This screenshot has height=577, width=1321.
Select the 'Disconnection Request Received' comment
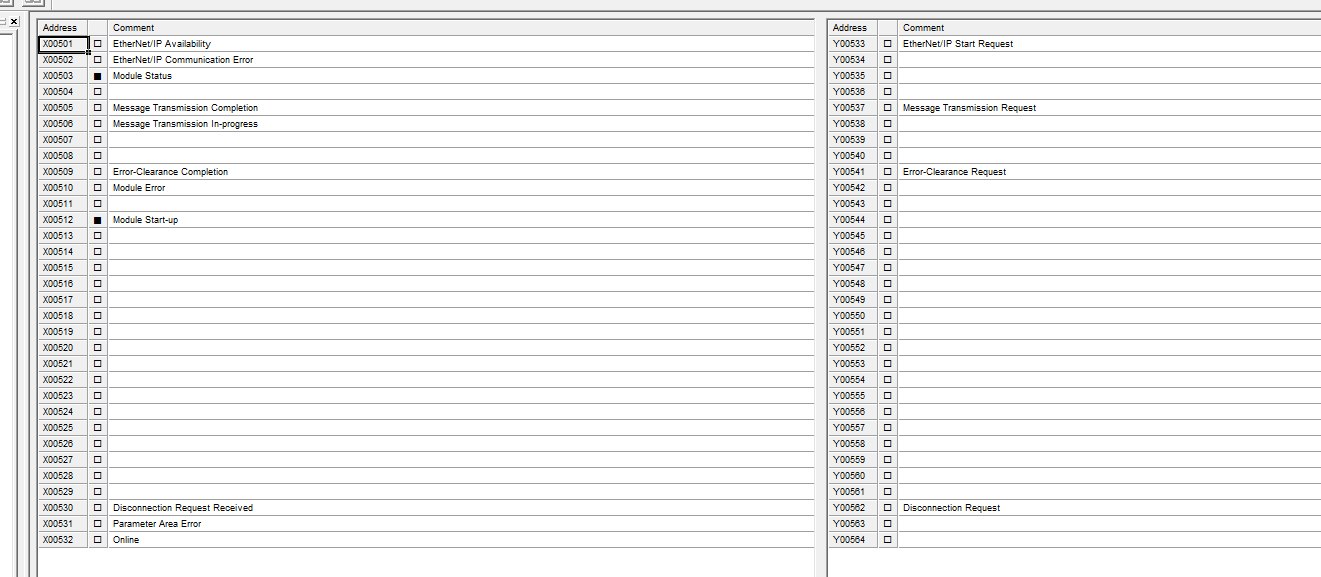coord(183,508)
